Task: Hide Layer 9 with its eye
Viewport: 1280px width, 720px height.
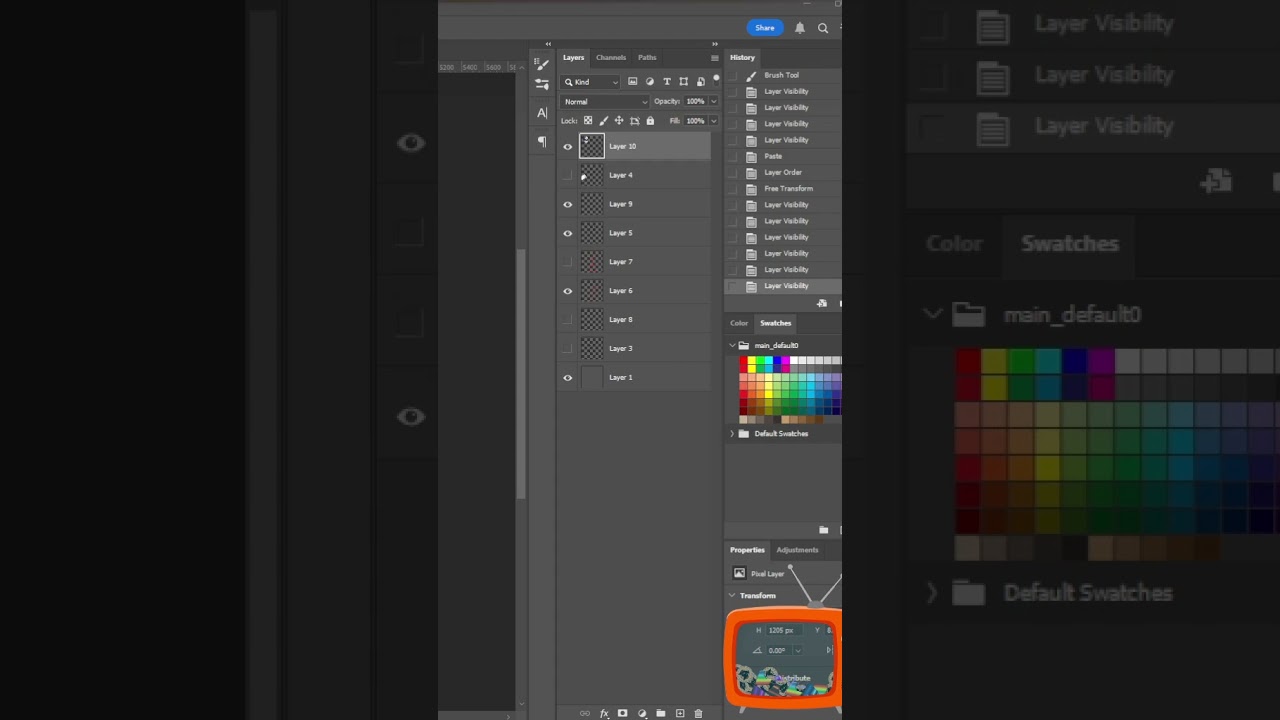Action: click(x=568, y=205)
